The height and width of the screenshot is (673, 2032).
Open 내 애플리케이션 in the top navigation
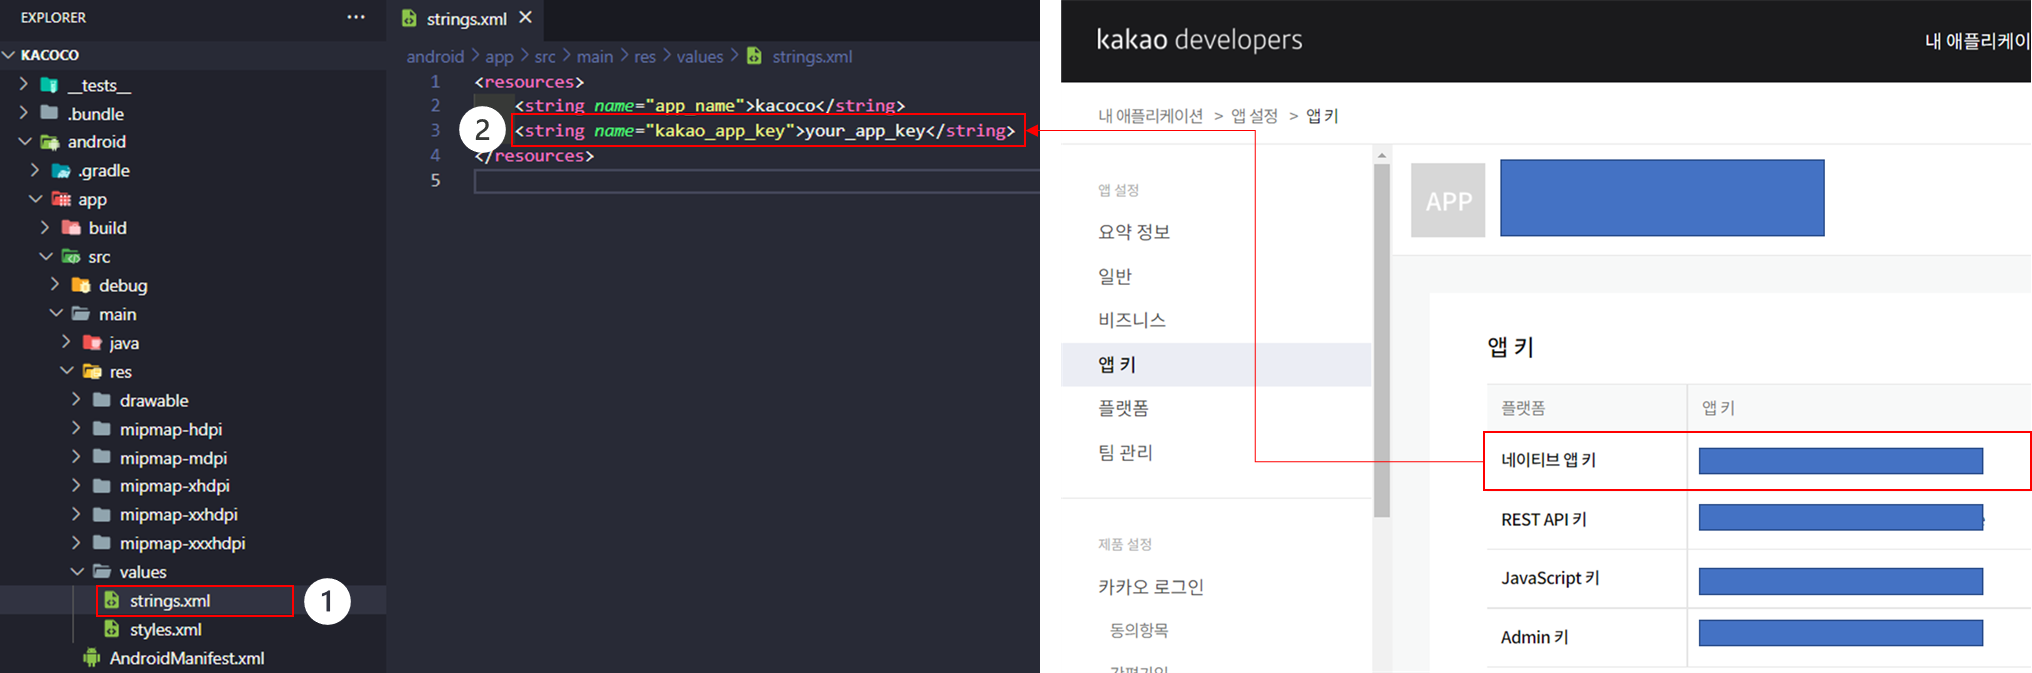(1978, 41)
